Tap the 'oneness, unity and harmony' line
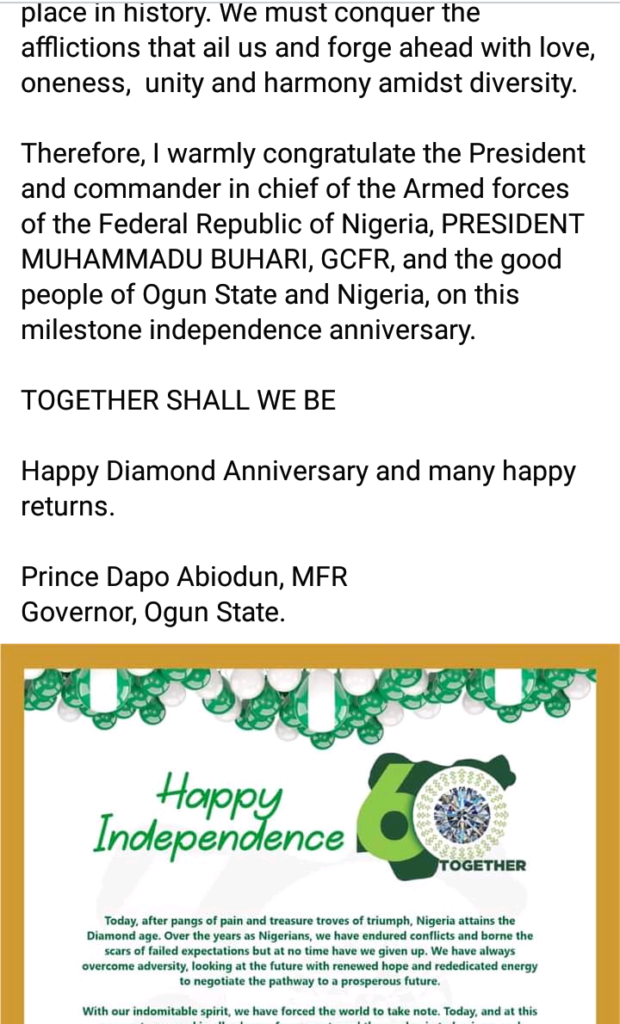Viewport: 620px width, 1024px height. (299, 85)
